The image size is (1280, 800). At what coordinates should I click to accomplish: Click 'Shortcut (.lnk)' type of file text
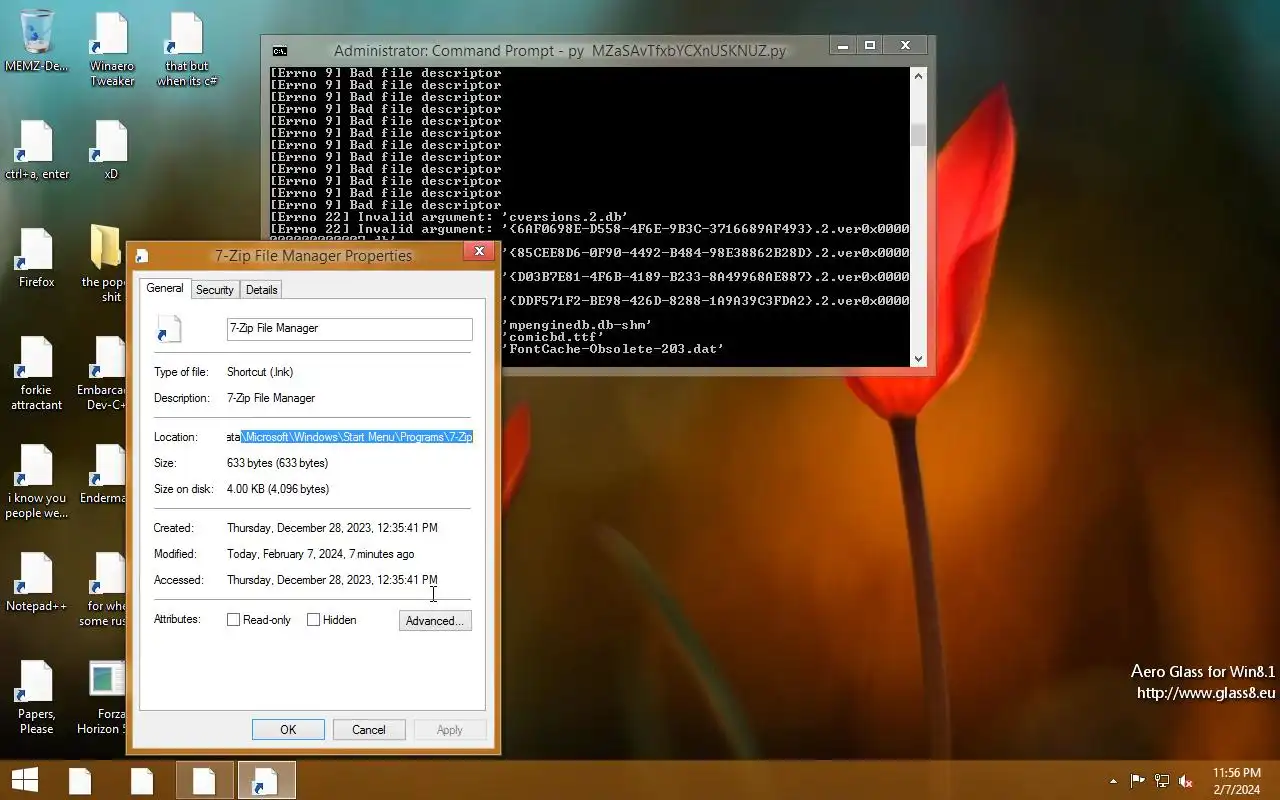tap(260, 372)
